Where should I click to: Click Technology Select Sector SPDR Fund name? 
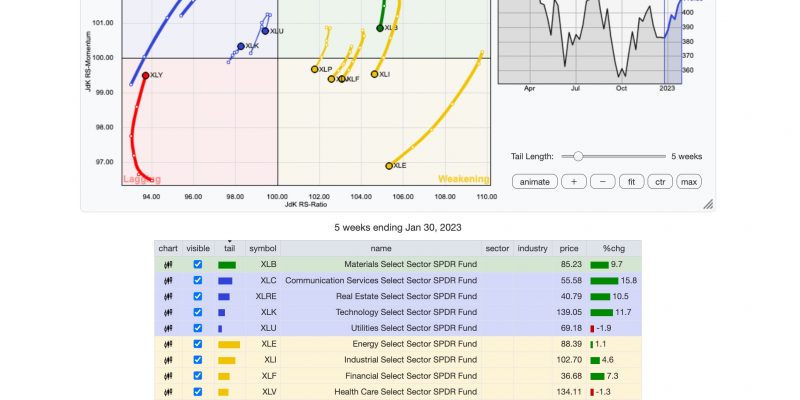point(407,312)
